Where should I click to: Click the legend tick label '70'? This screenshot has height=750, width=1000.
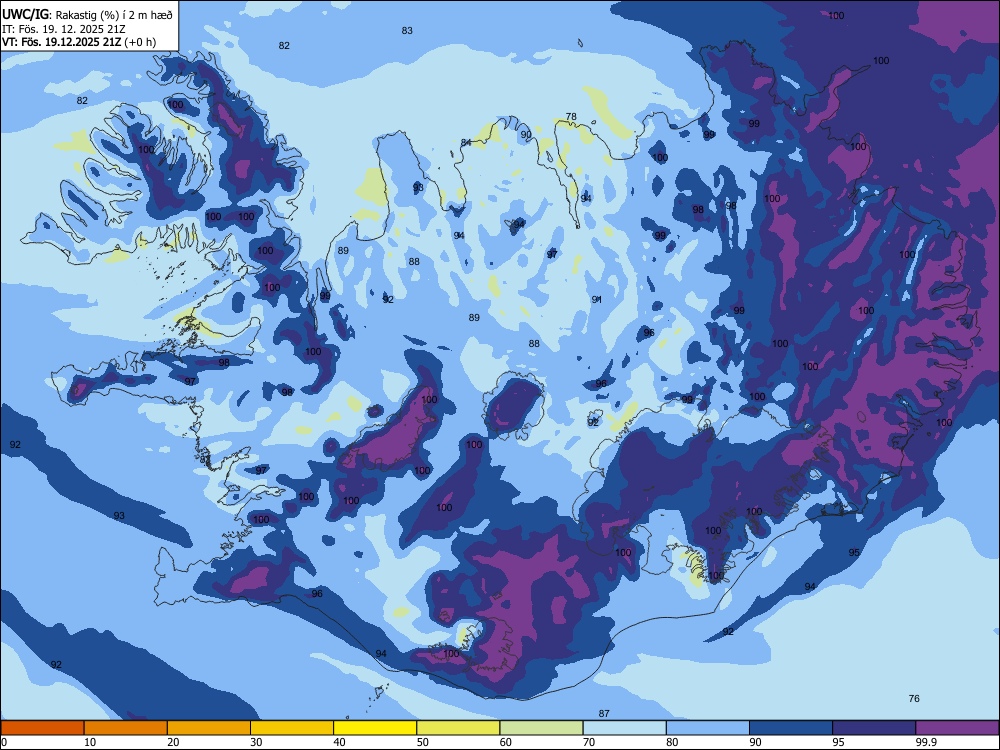tap(589, 742)
